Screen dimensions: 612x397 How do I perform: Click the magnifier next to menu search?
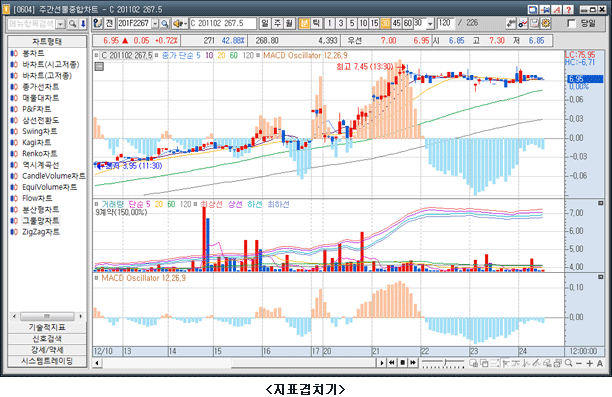point(72,24)
